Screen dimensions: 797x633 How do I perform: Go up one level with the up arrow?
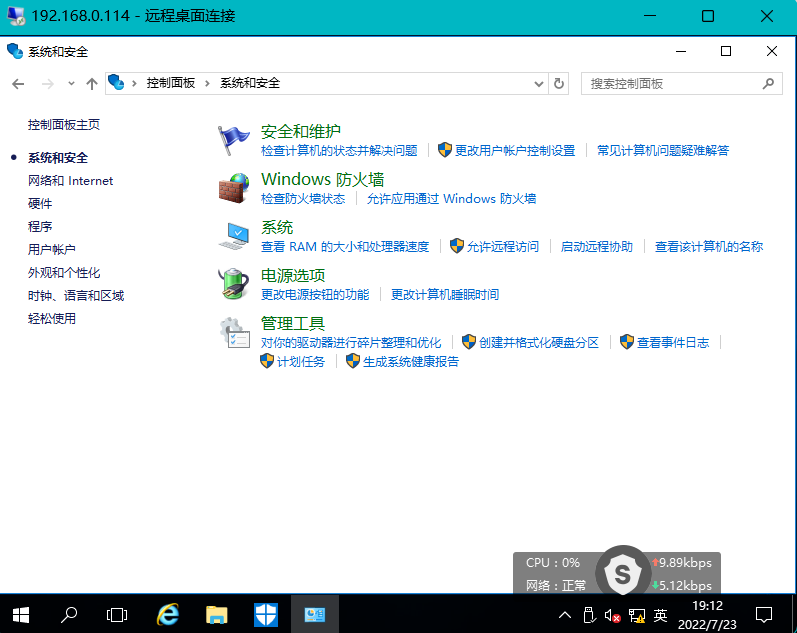[92, 84]
